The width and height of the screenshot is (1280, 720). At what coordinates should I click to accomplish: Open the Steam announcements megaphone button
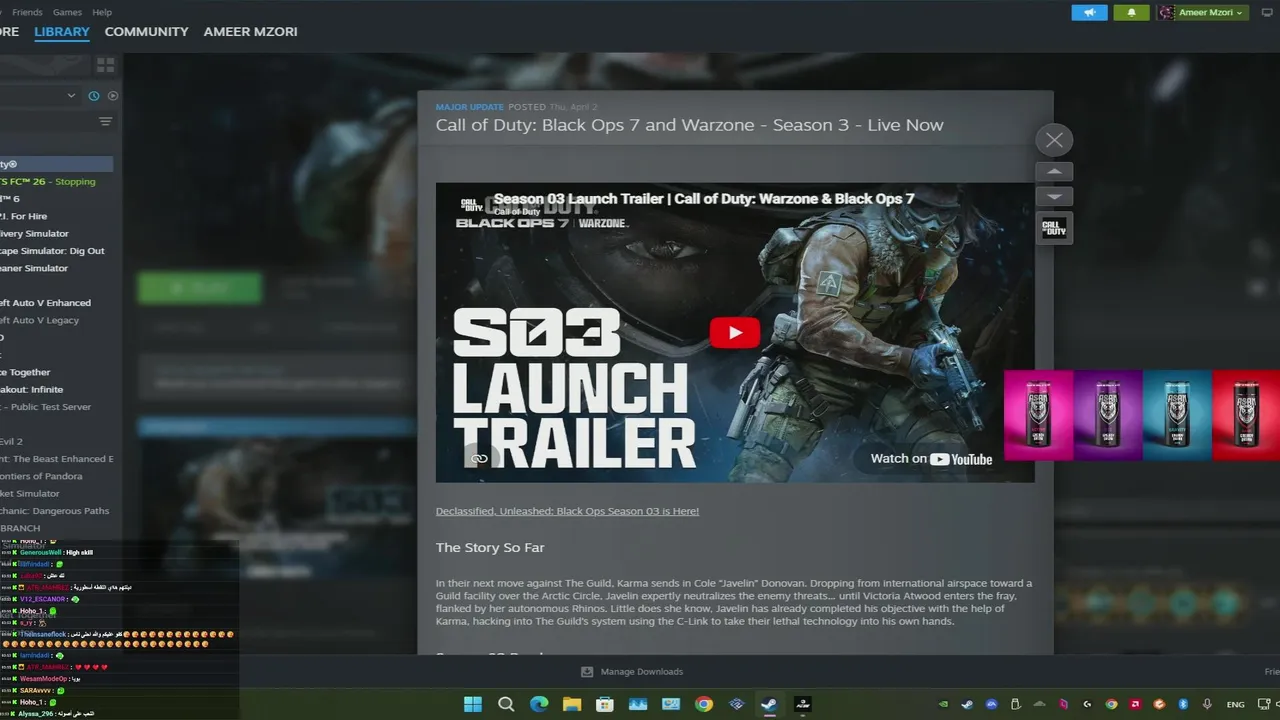(1090, 12)
